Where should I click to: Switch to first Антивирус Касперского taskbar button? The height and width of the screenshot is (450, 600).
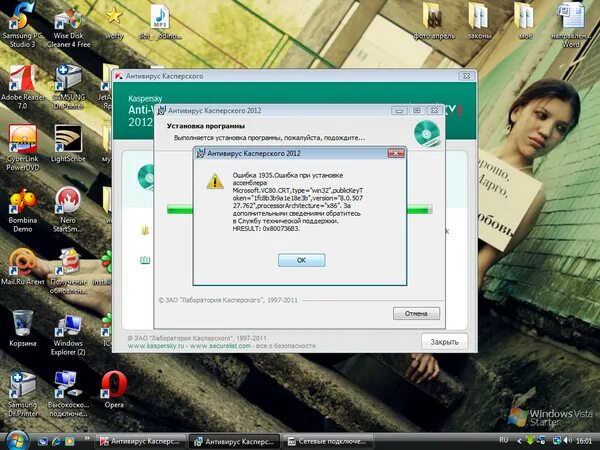(x=140, y=442)
